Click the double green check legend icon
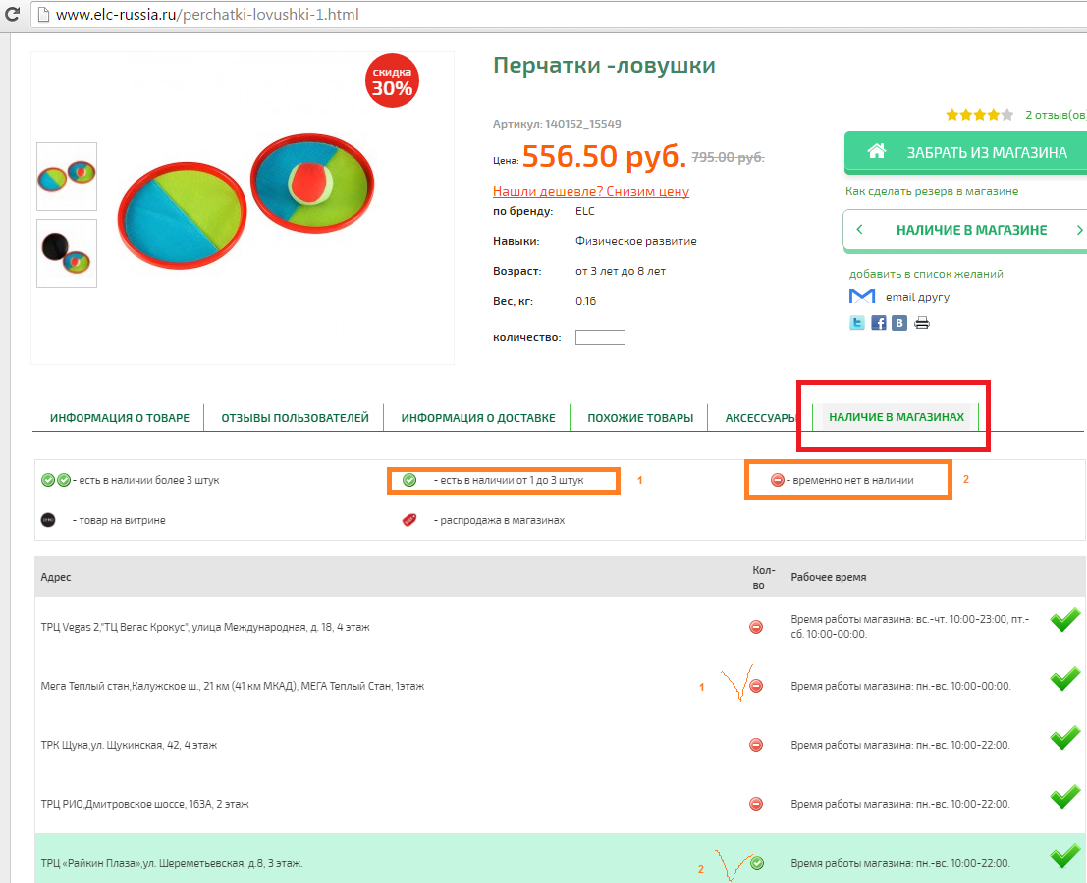 point(55,480)
